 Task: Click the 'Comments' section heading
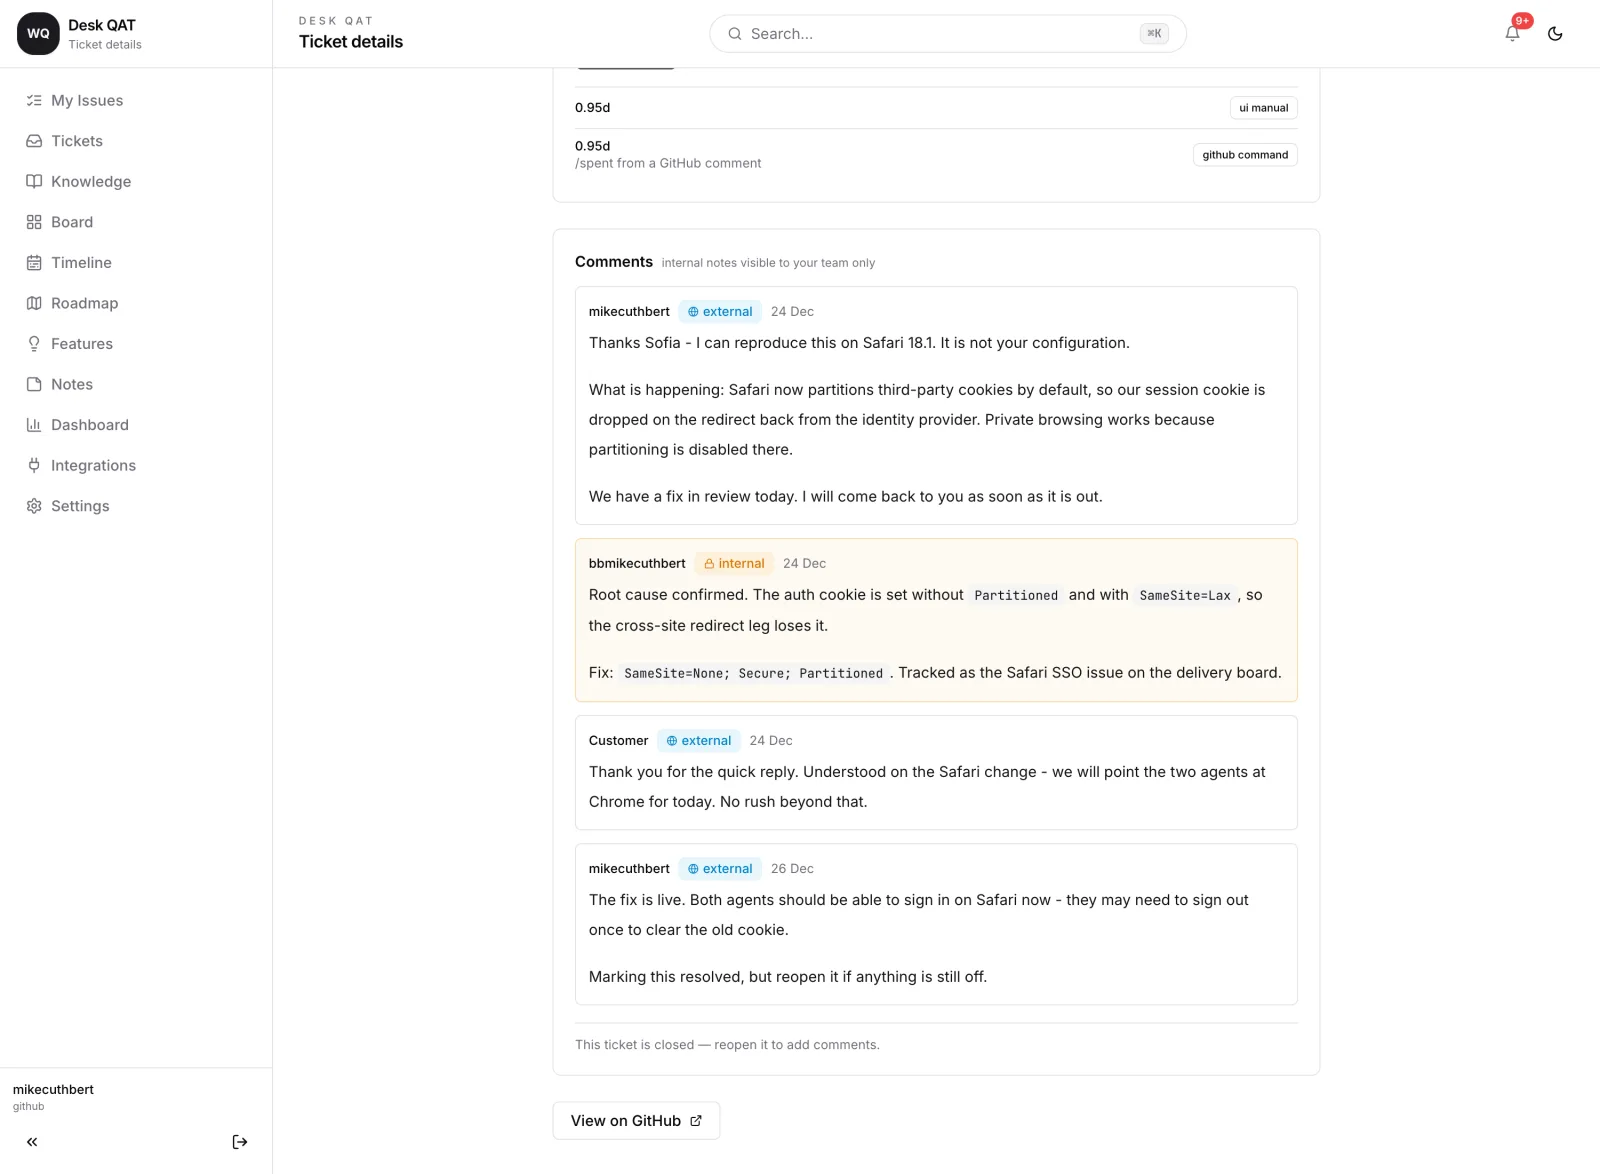pyautogui.click(x=614, y=262)
